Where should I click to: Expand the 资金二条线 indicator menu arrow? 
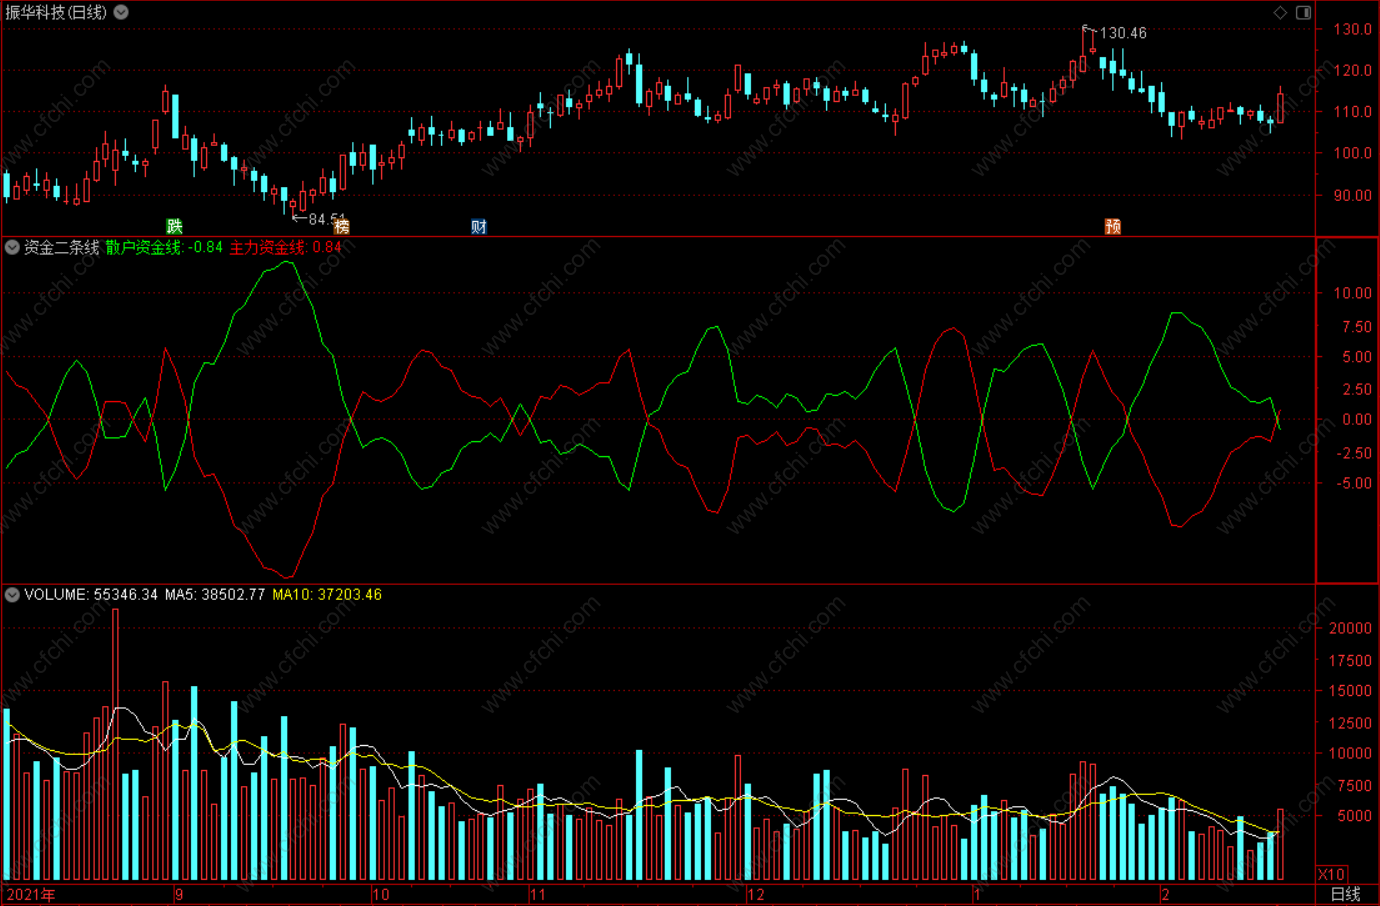[12, 247]
